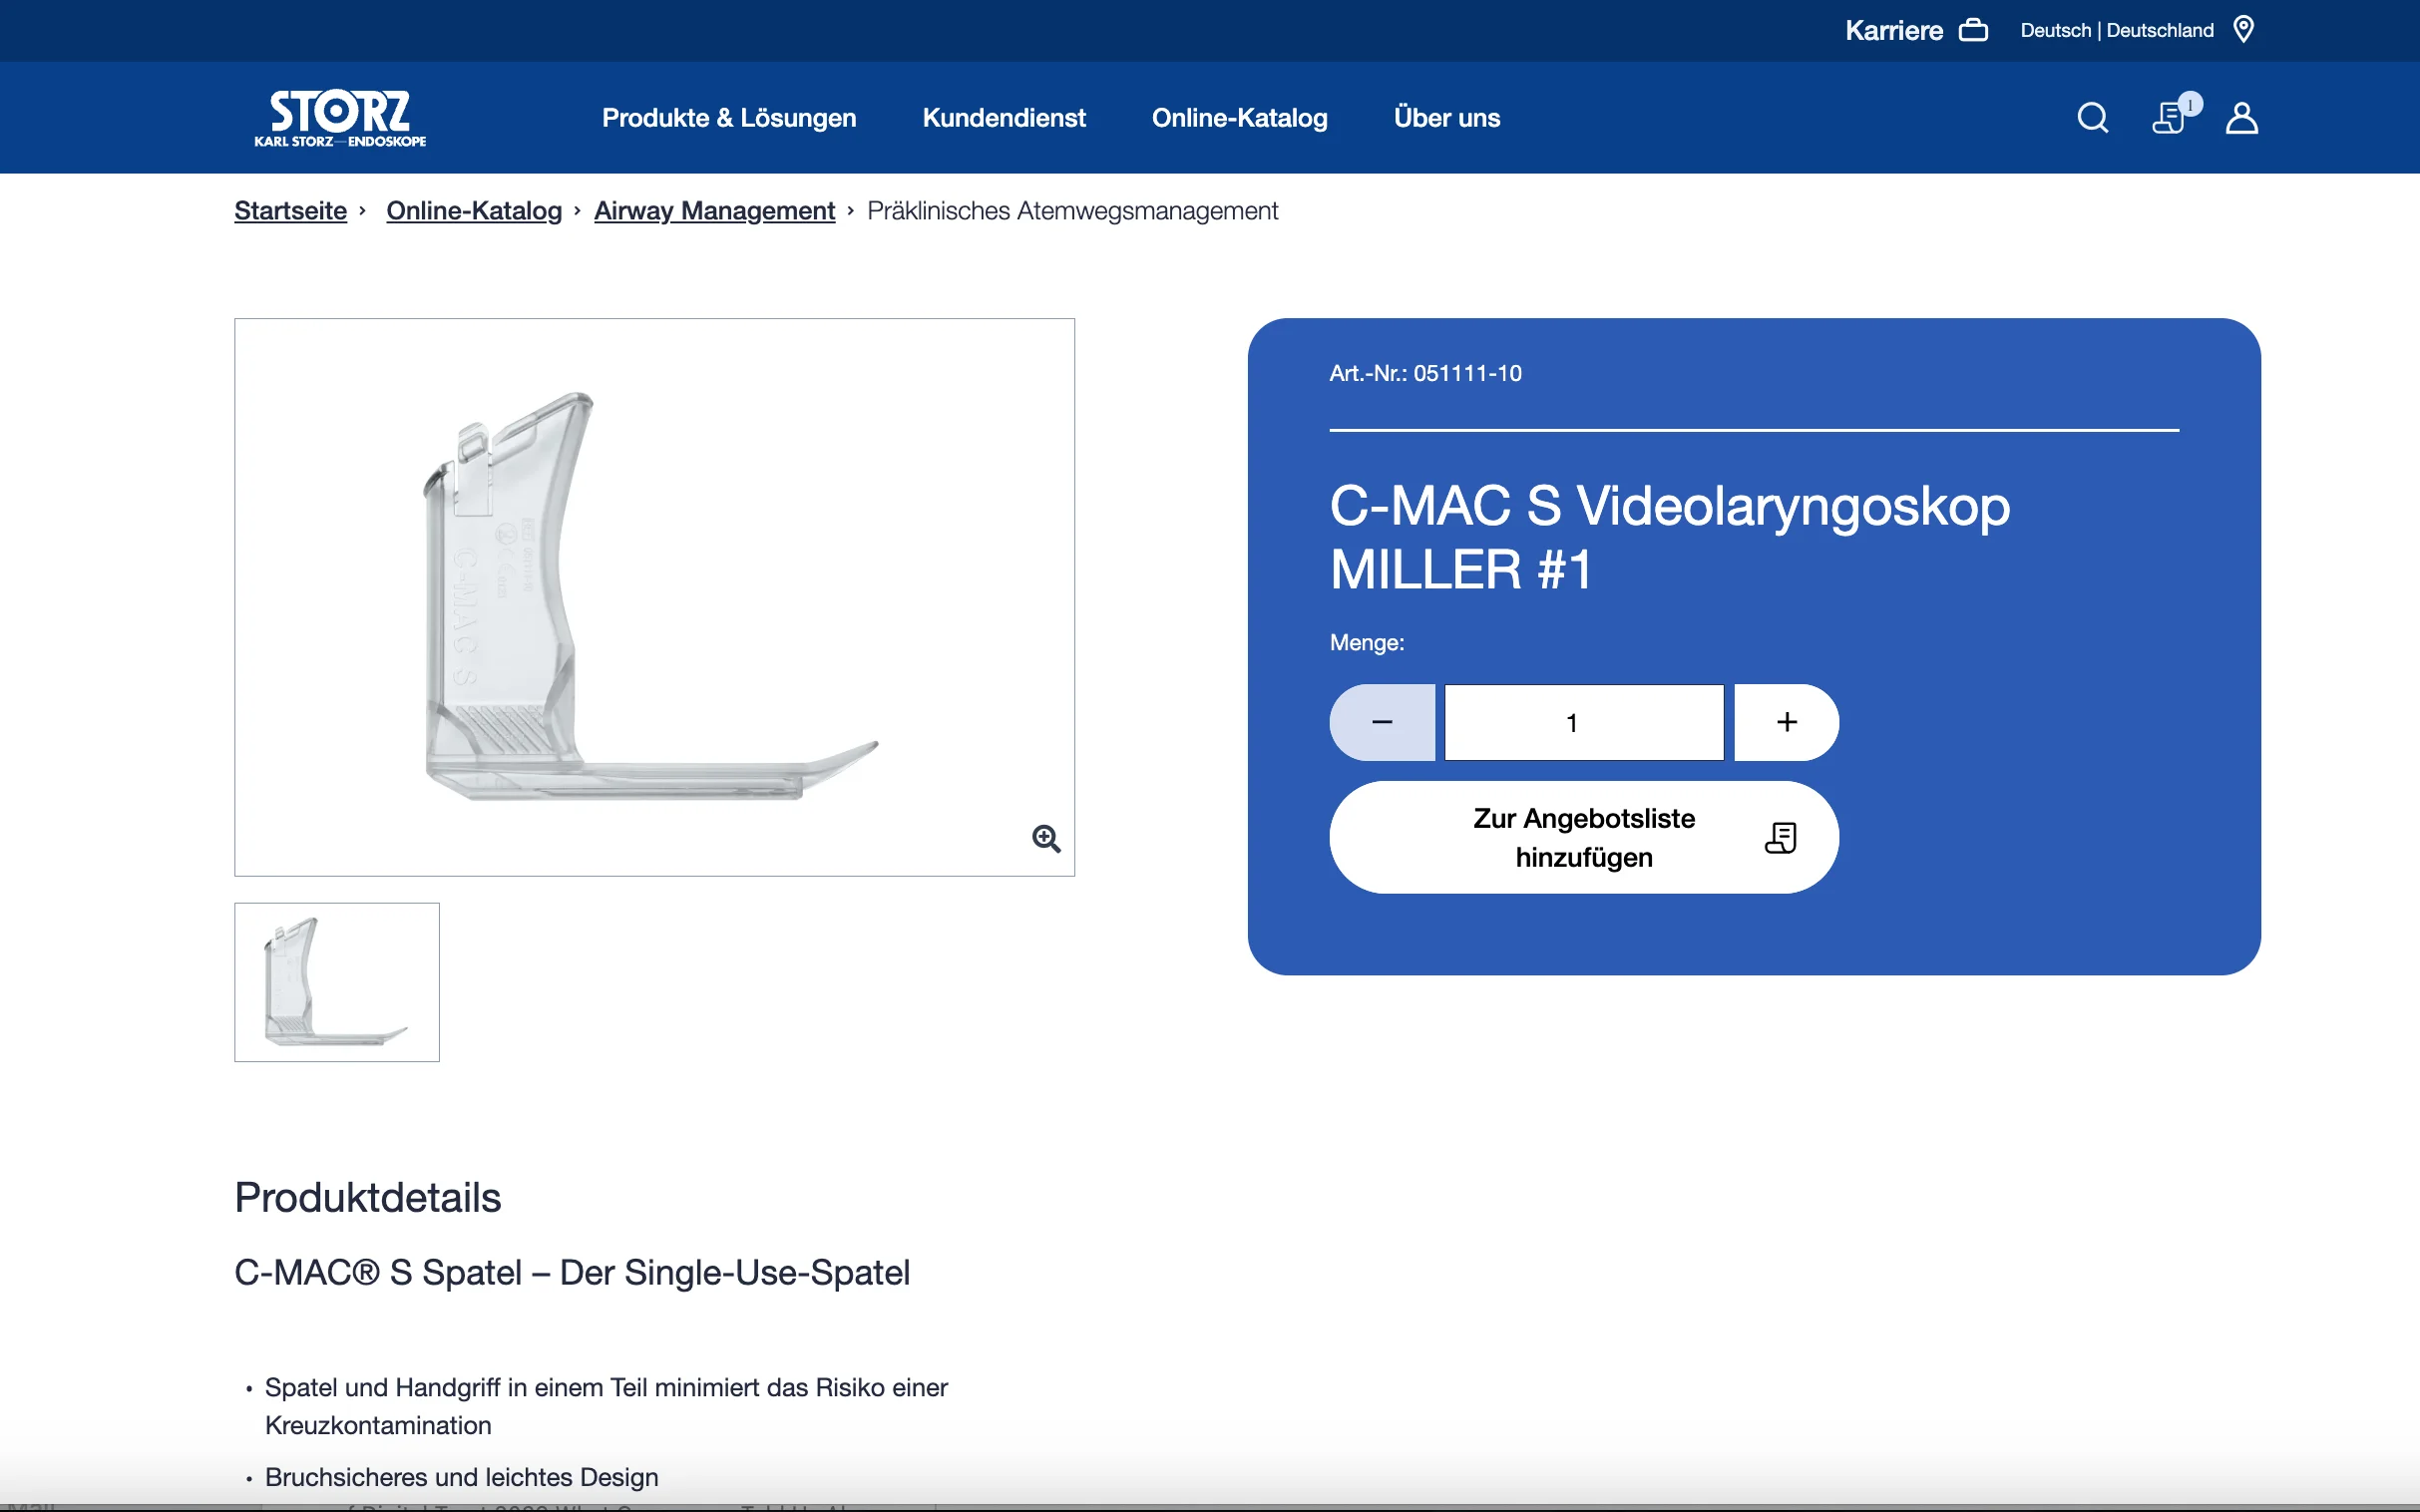
Task: Change language via Deutsch | Deutschland
Action: 2116,30
